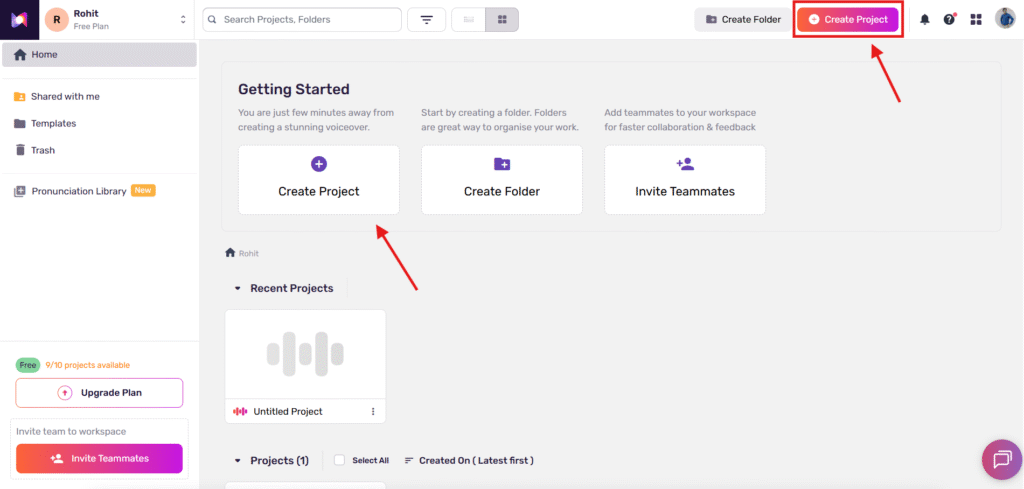Screen dimensions: 1024x489
Task: Click the Rohit breadcrumb link
Action: click(248, 253)
